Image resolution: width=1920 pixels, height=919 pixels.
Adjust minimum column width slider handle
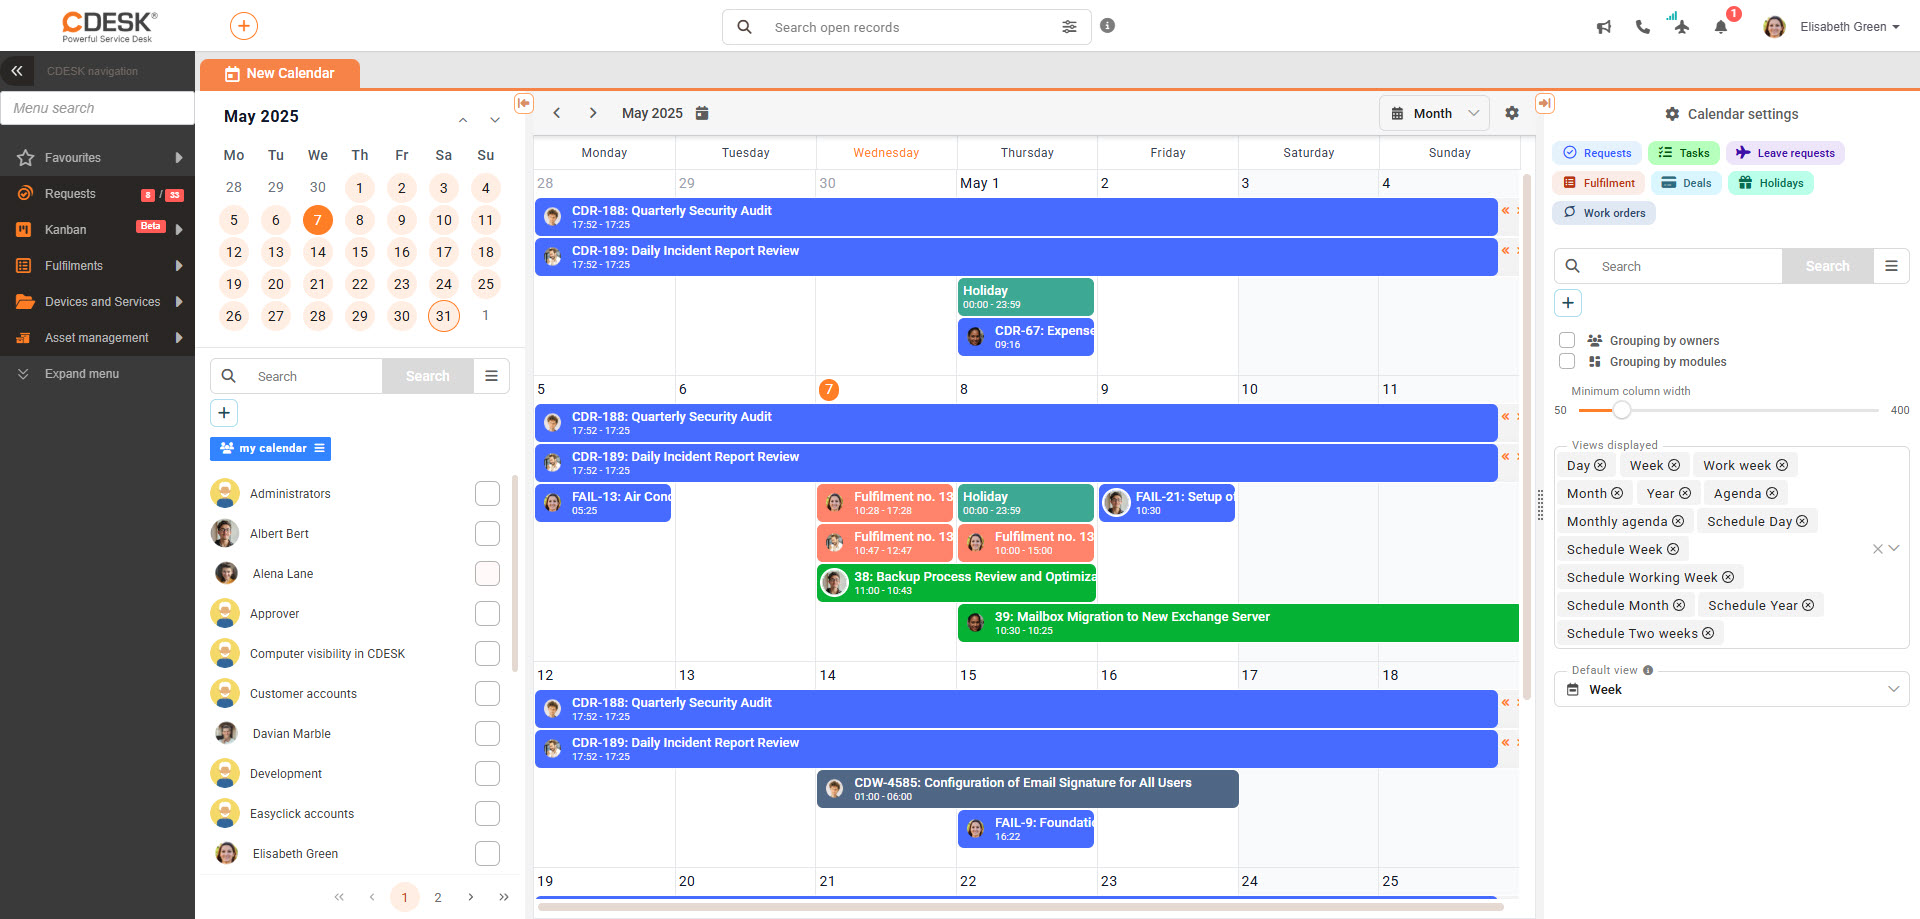[1621, 410]
